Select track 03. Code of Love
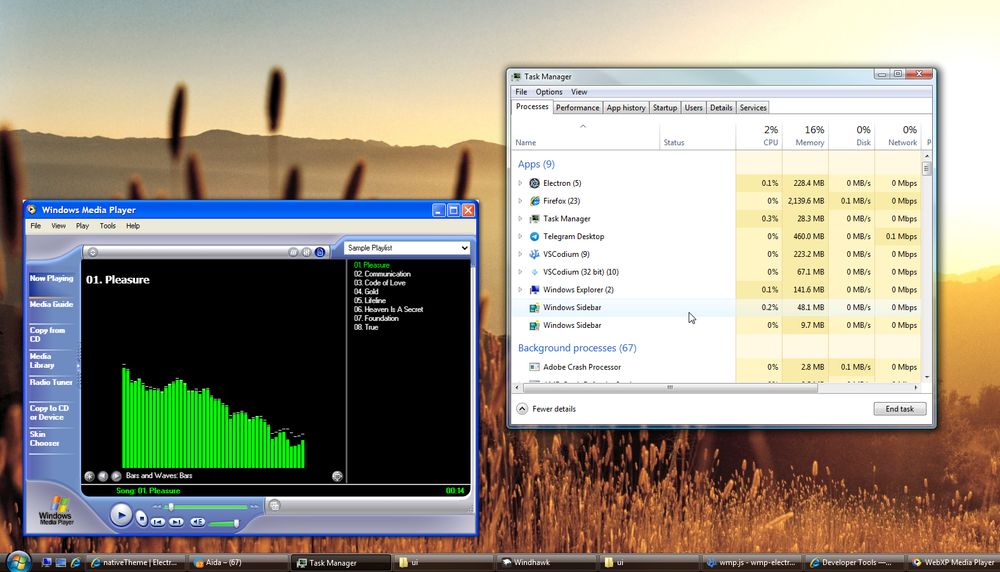 coord(379,282)
